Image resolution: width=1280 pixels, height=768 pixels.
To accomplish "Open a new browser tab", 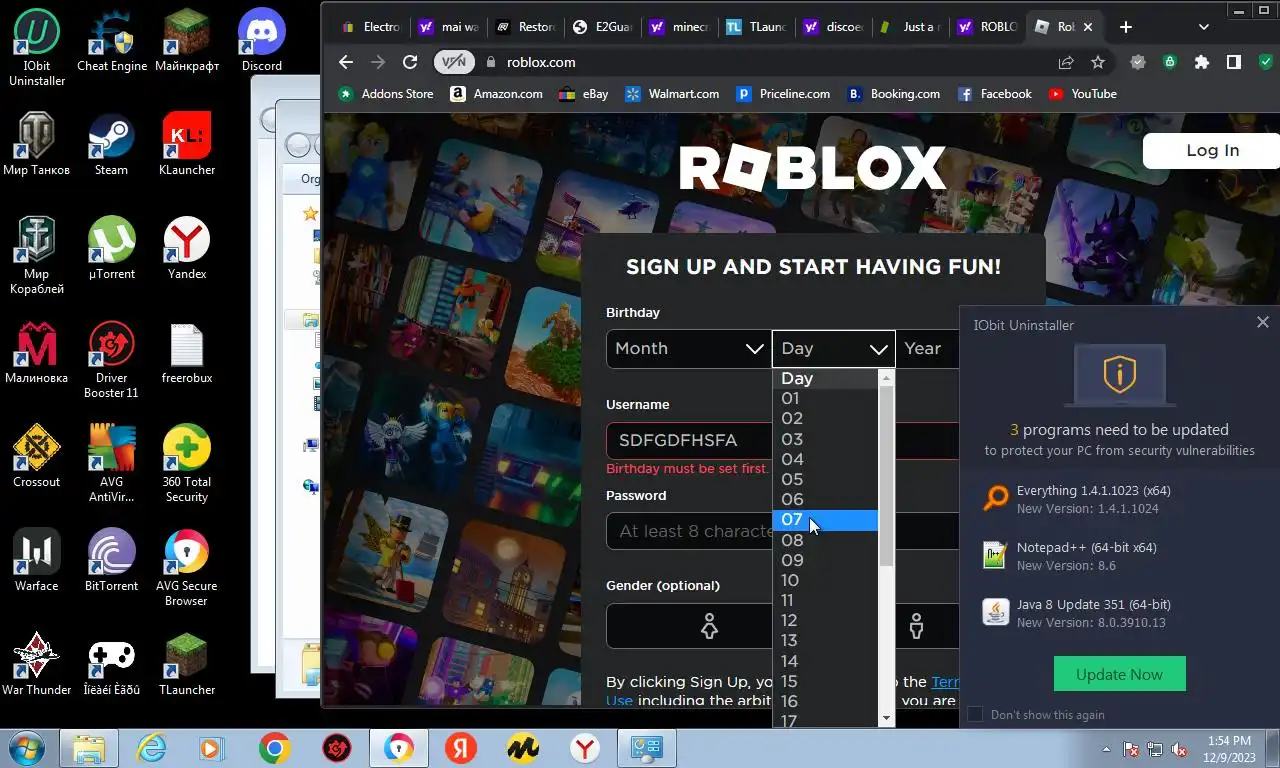I will (x=1126, y=27).
